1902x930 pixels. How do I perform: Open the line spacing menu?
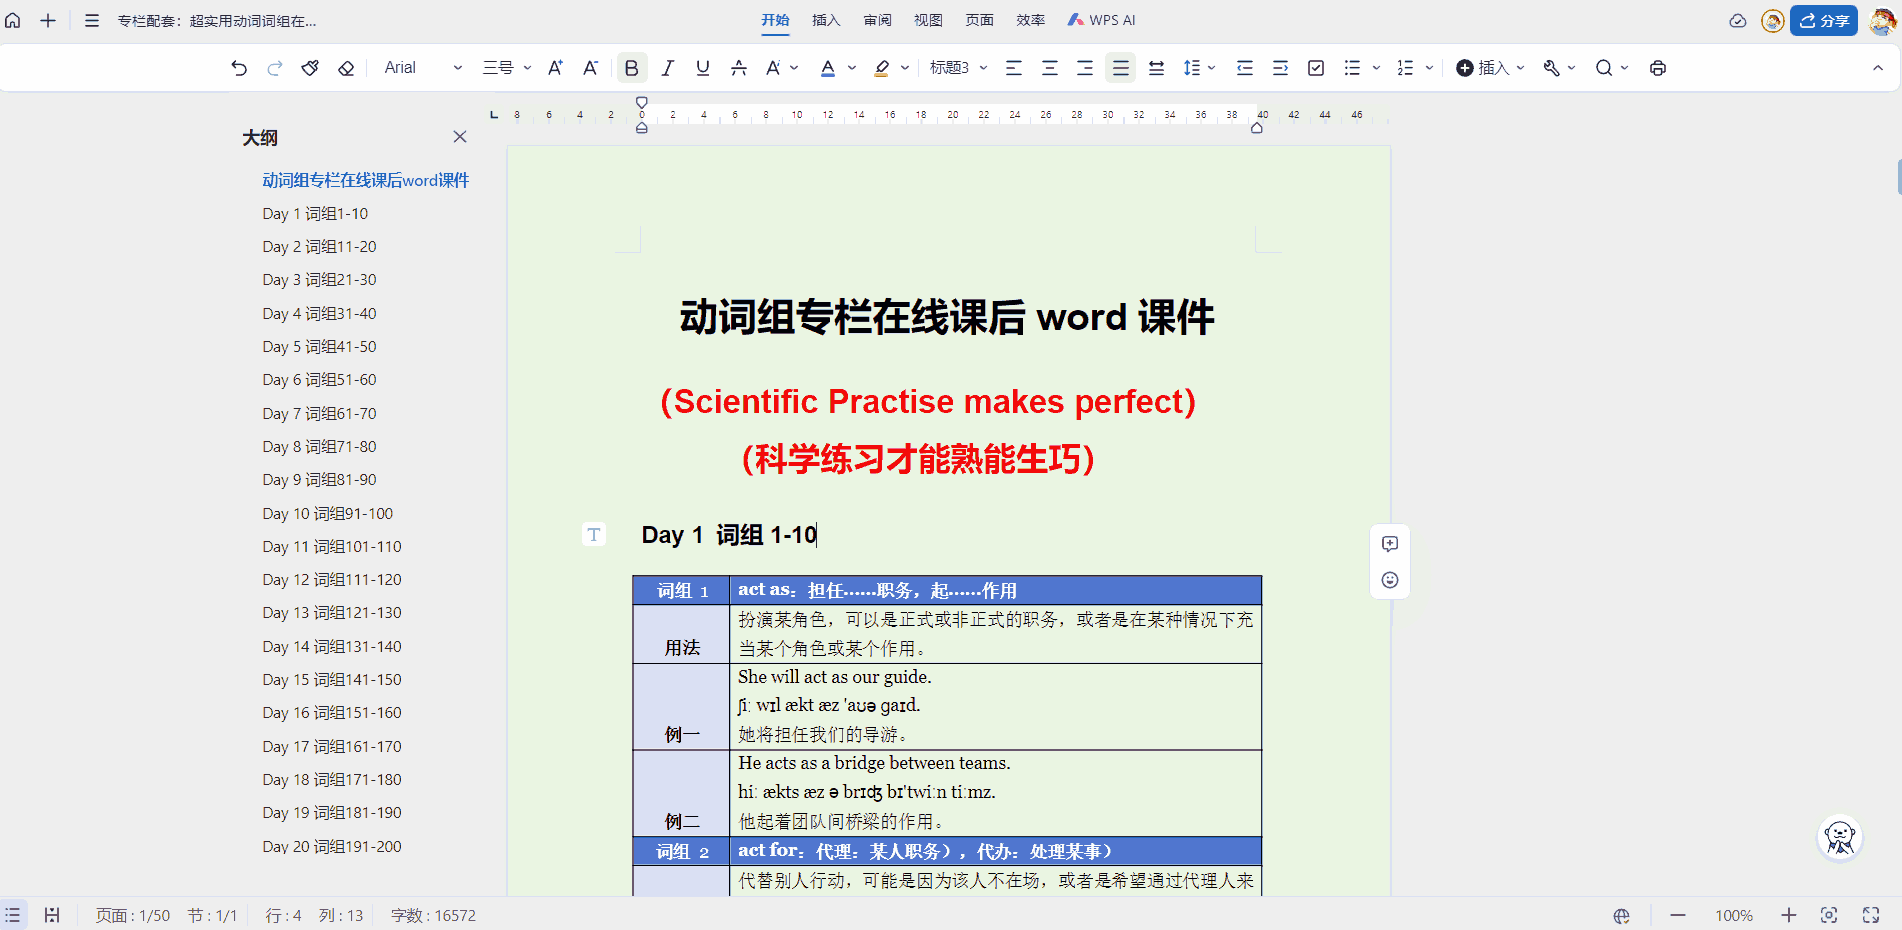tap(1198, 68)
